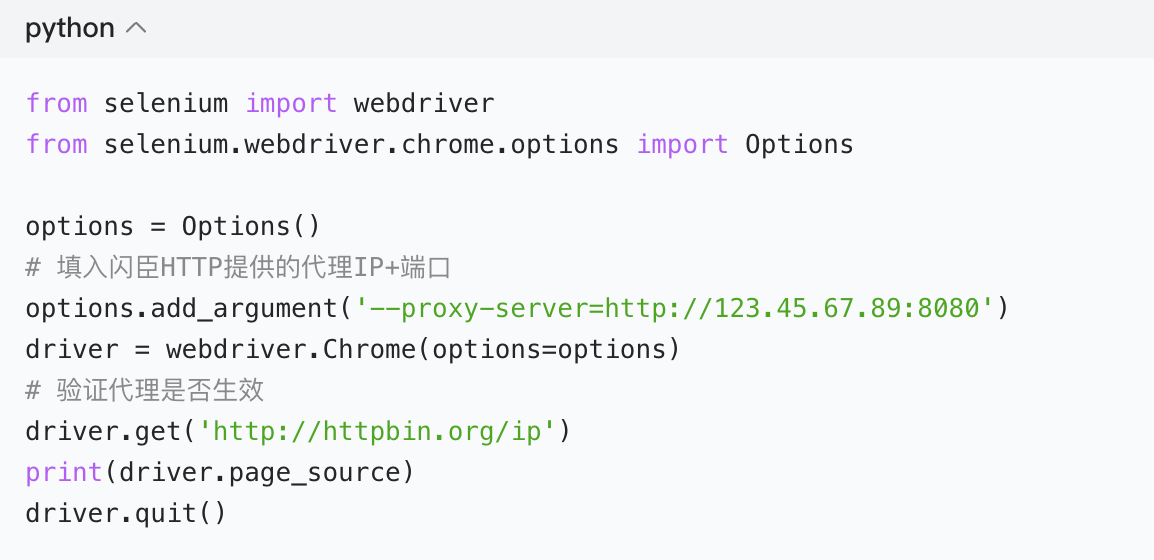The width and height of the screenshot is (1154, 560).
Task: Click 'Options' at end of second import line
Action: pyautogui.click(x=799, y=144)
